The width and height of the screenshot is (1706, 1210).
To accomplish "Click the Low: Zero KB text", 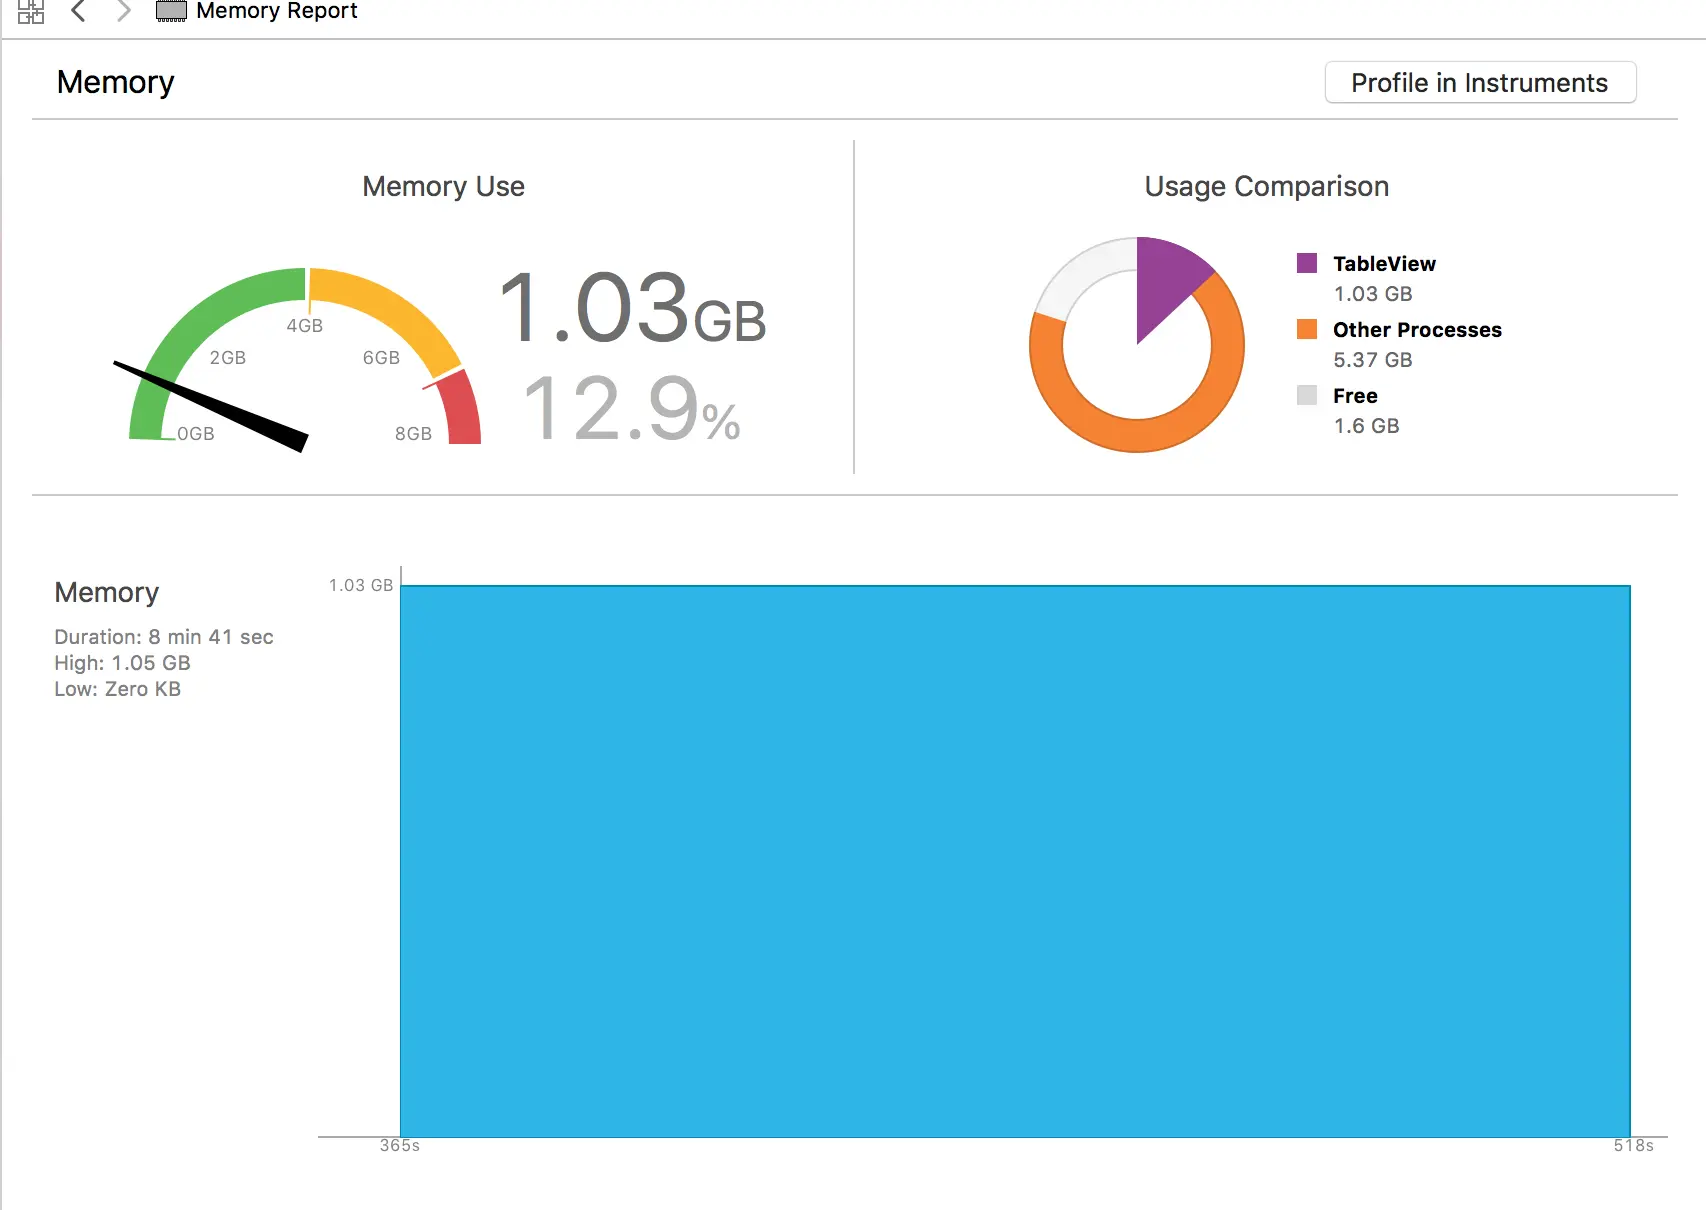I will point(117,689).
